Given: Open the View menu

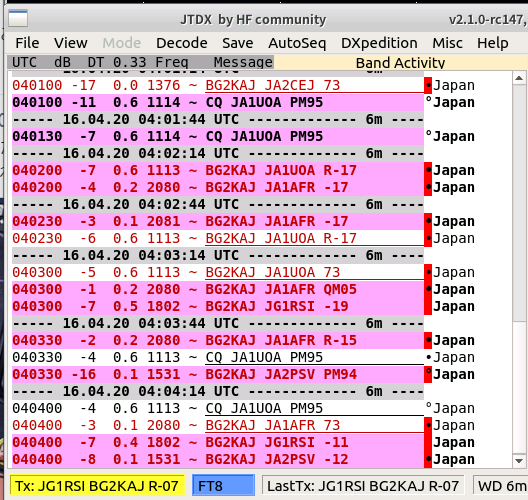Looking at the screenshot, I should click(71, 43).
